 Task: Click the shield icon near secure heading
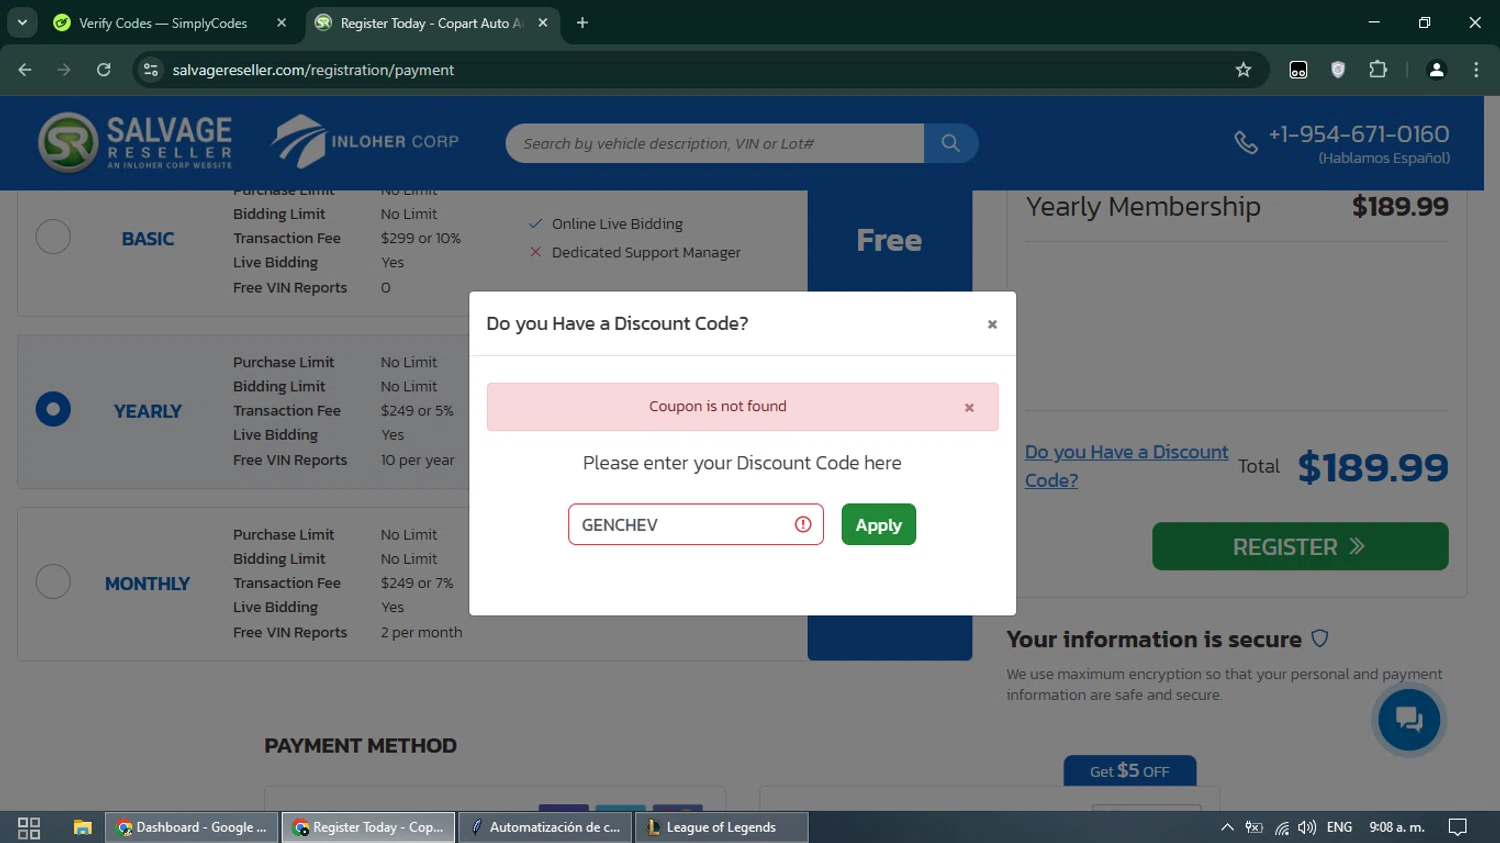point(1320,638)
